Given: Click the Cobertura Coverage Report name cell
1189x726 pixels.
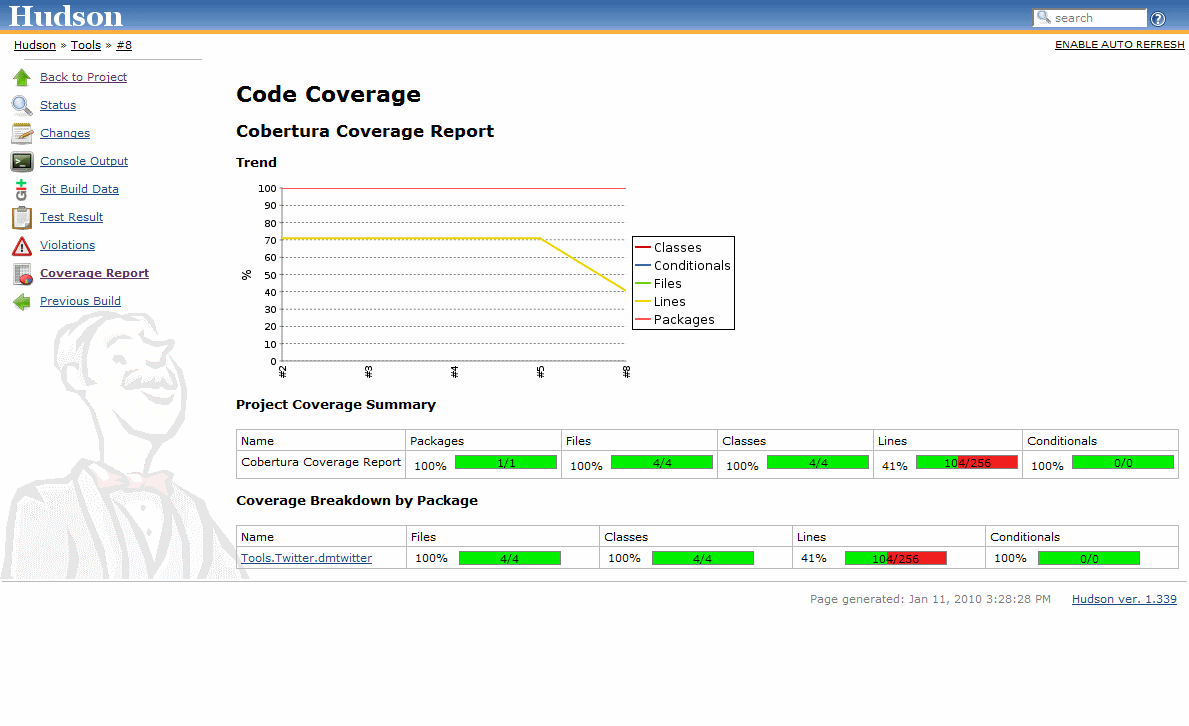Looking at the screenshot, I should pyautogui.click(x=321, y=462).
